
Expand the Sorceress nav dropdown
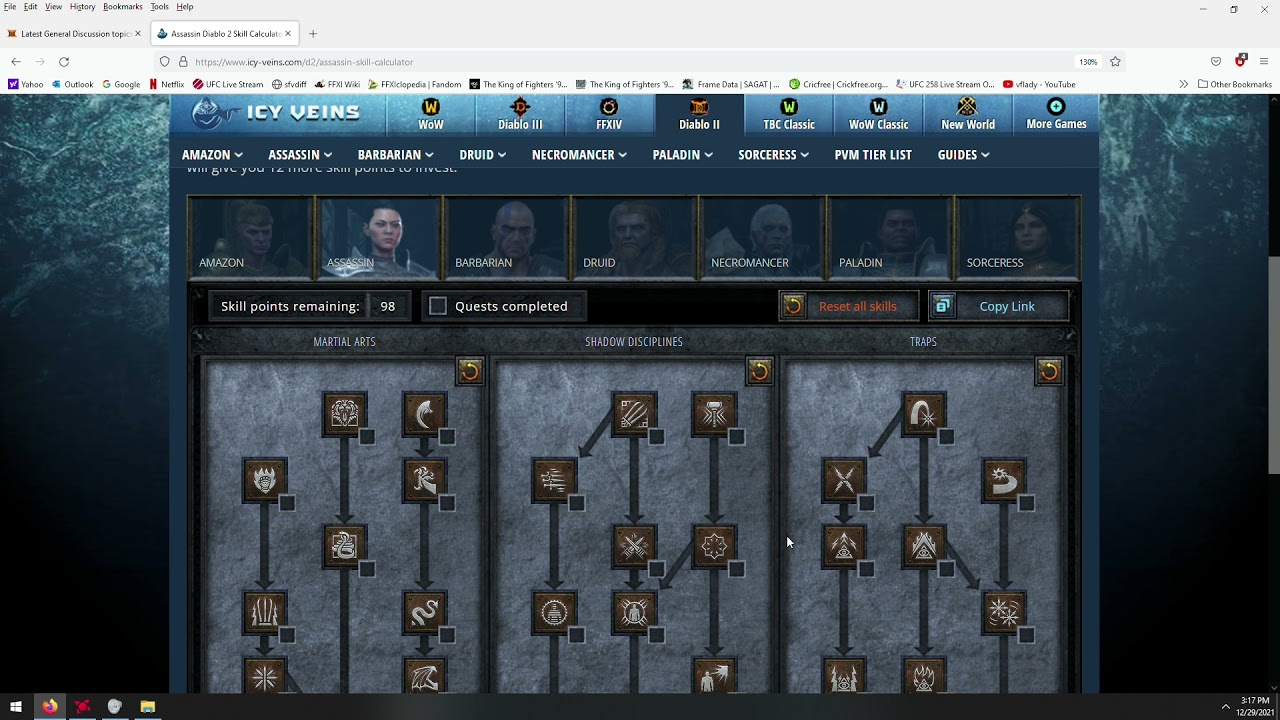(x=773, y=155)
